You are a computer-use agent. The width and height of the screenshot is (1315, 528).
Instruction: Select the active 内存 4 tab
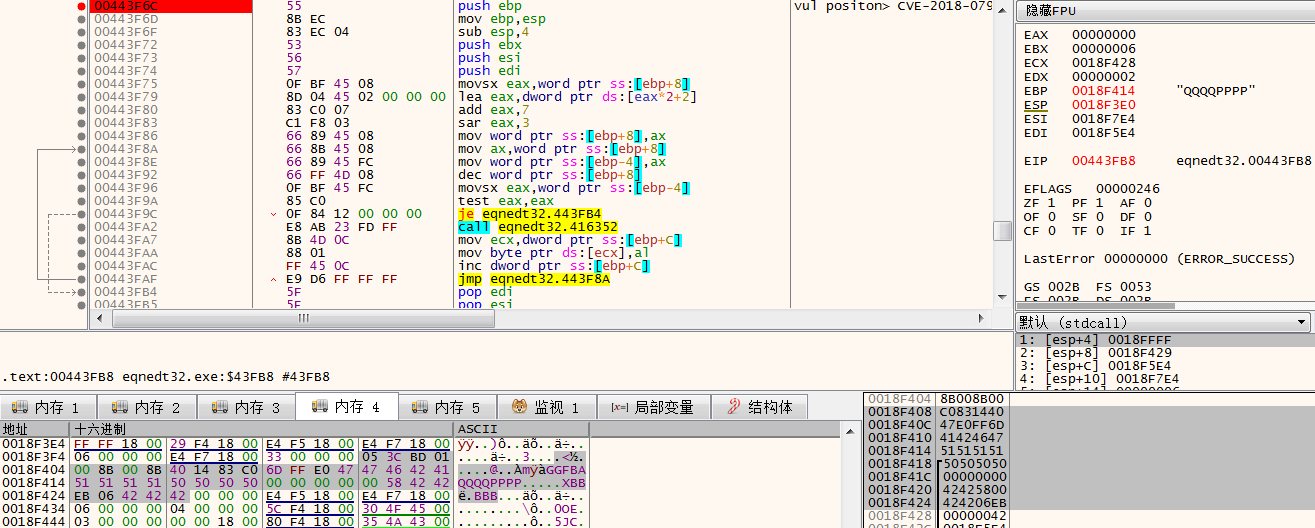(x=346, y=406)
